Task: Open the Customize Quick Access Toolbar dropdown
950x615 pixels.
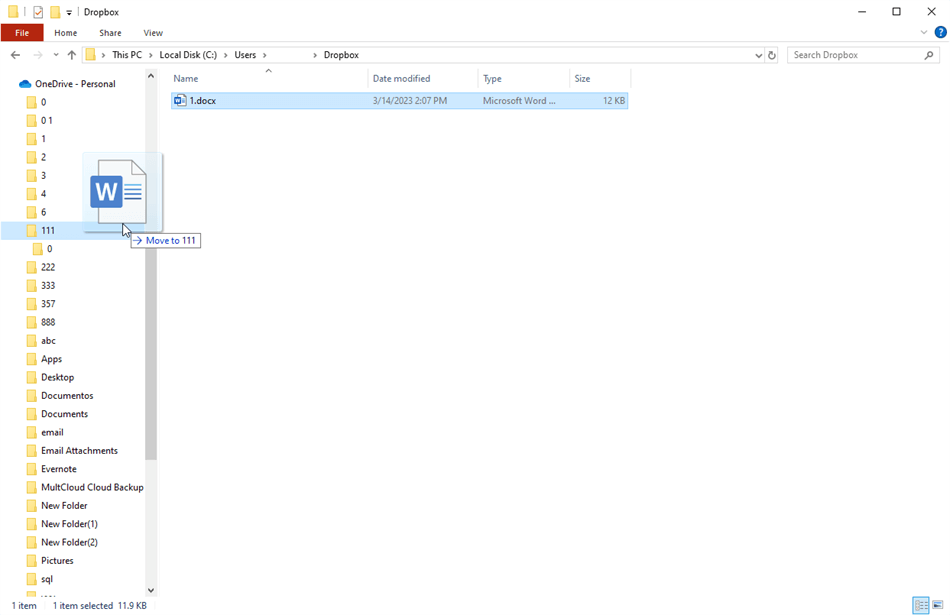Action: (x=69, y=12)
